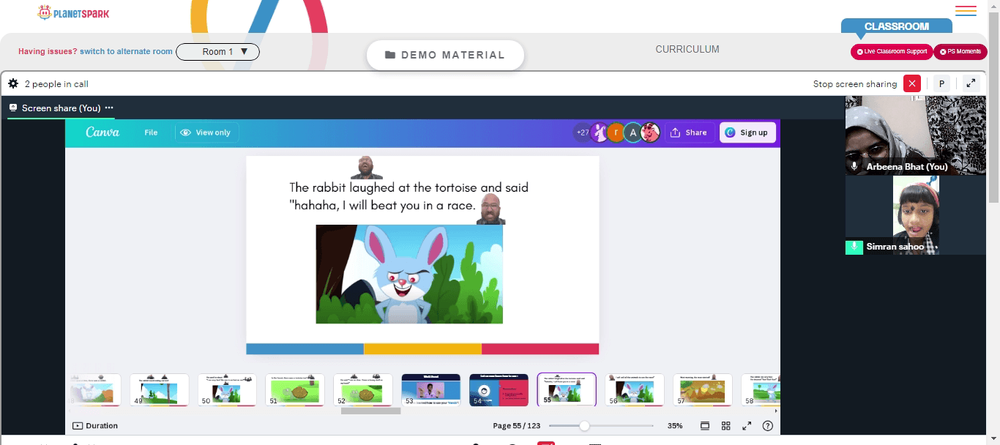Open call settings gear icon
Screen dimensions: 1000x445
click(13, 84)
